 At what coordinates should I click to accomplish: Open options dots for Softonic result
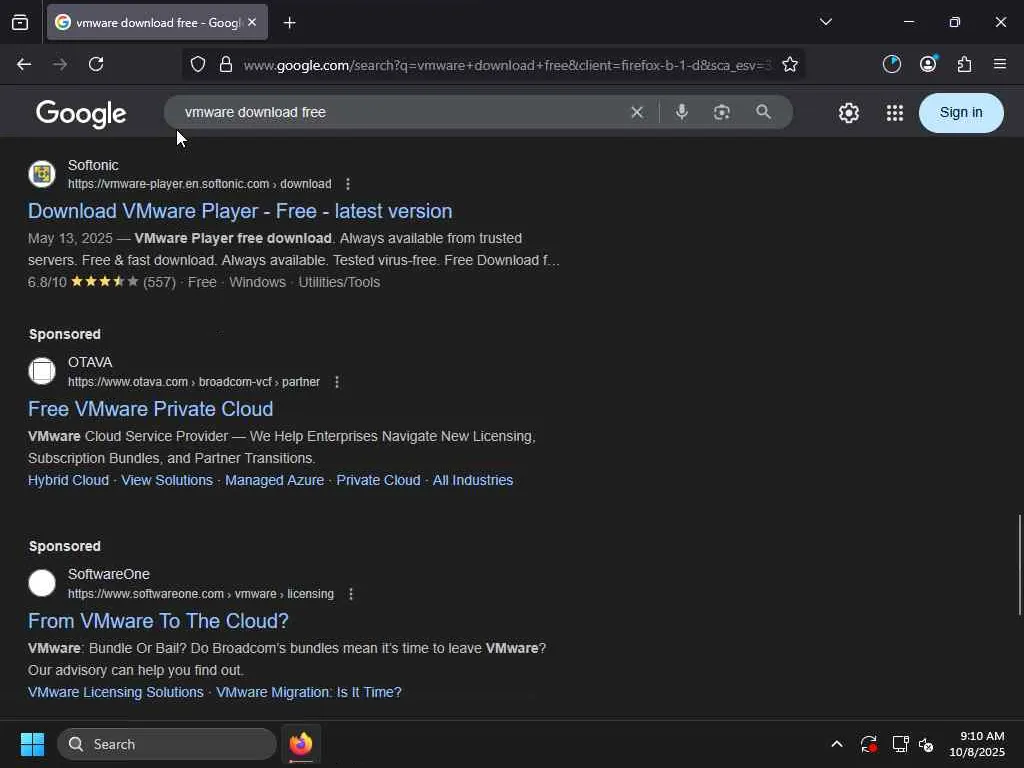[x=347, y=184]
